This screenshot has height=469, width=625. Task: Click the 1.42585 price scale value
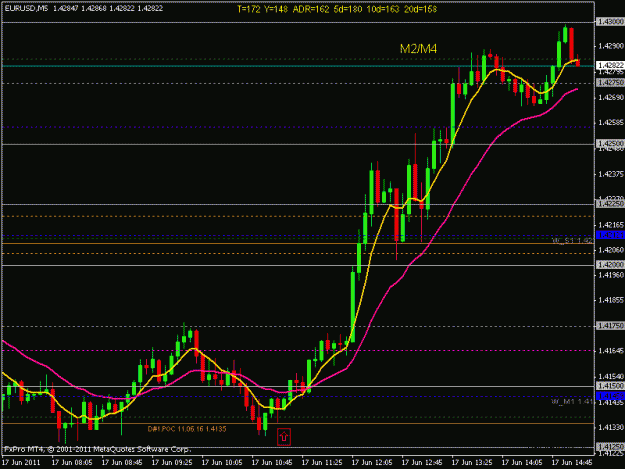point(610,122)
